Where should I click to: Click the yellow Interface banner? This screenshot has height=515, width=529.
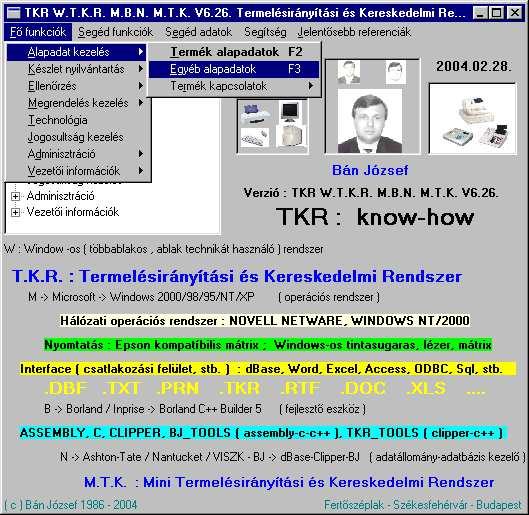268,369
